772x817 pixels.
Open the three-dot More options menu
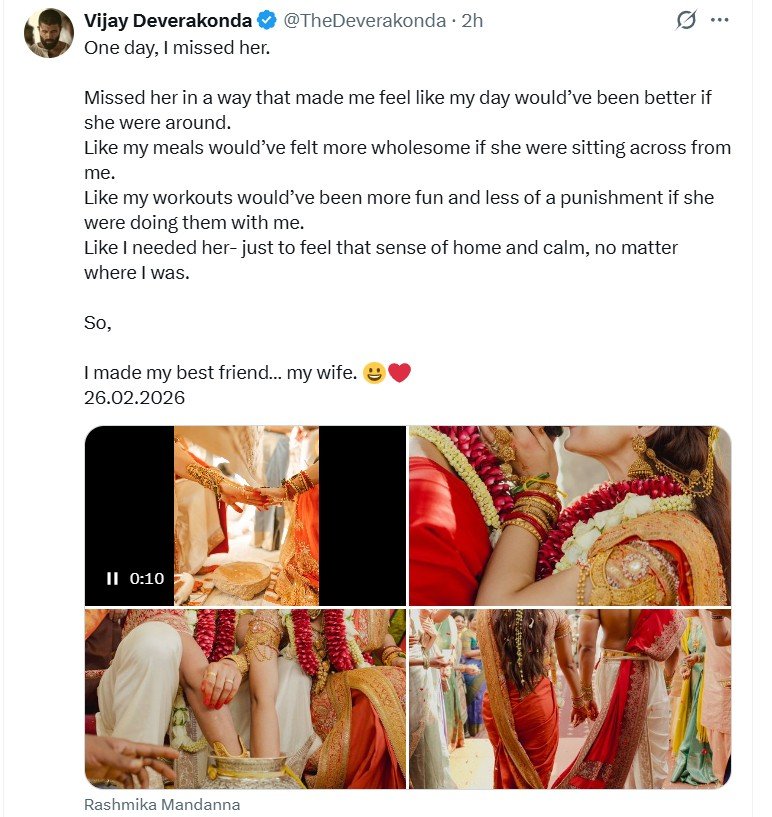(719, 20)
